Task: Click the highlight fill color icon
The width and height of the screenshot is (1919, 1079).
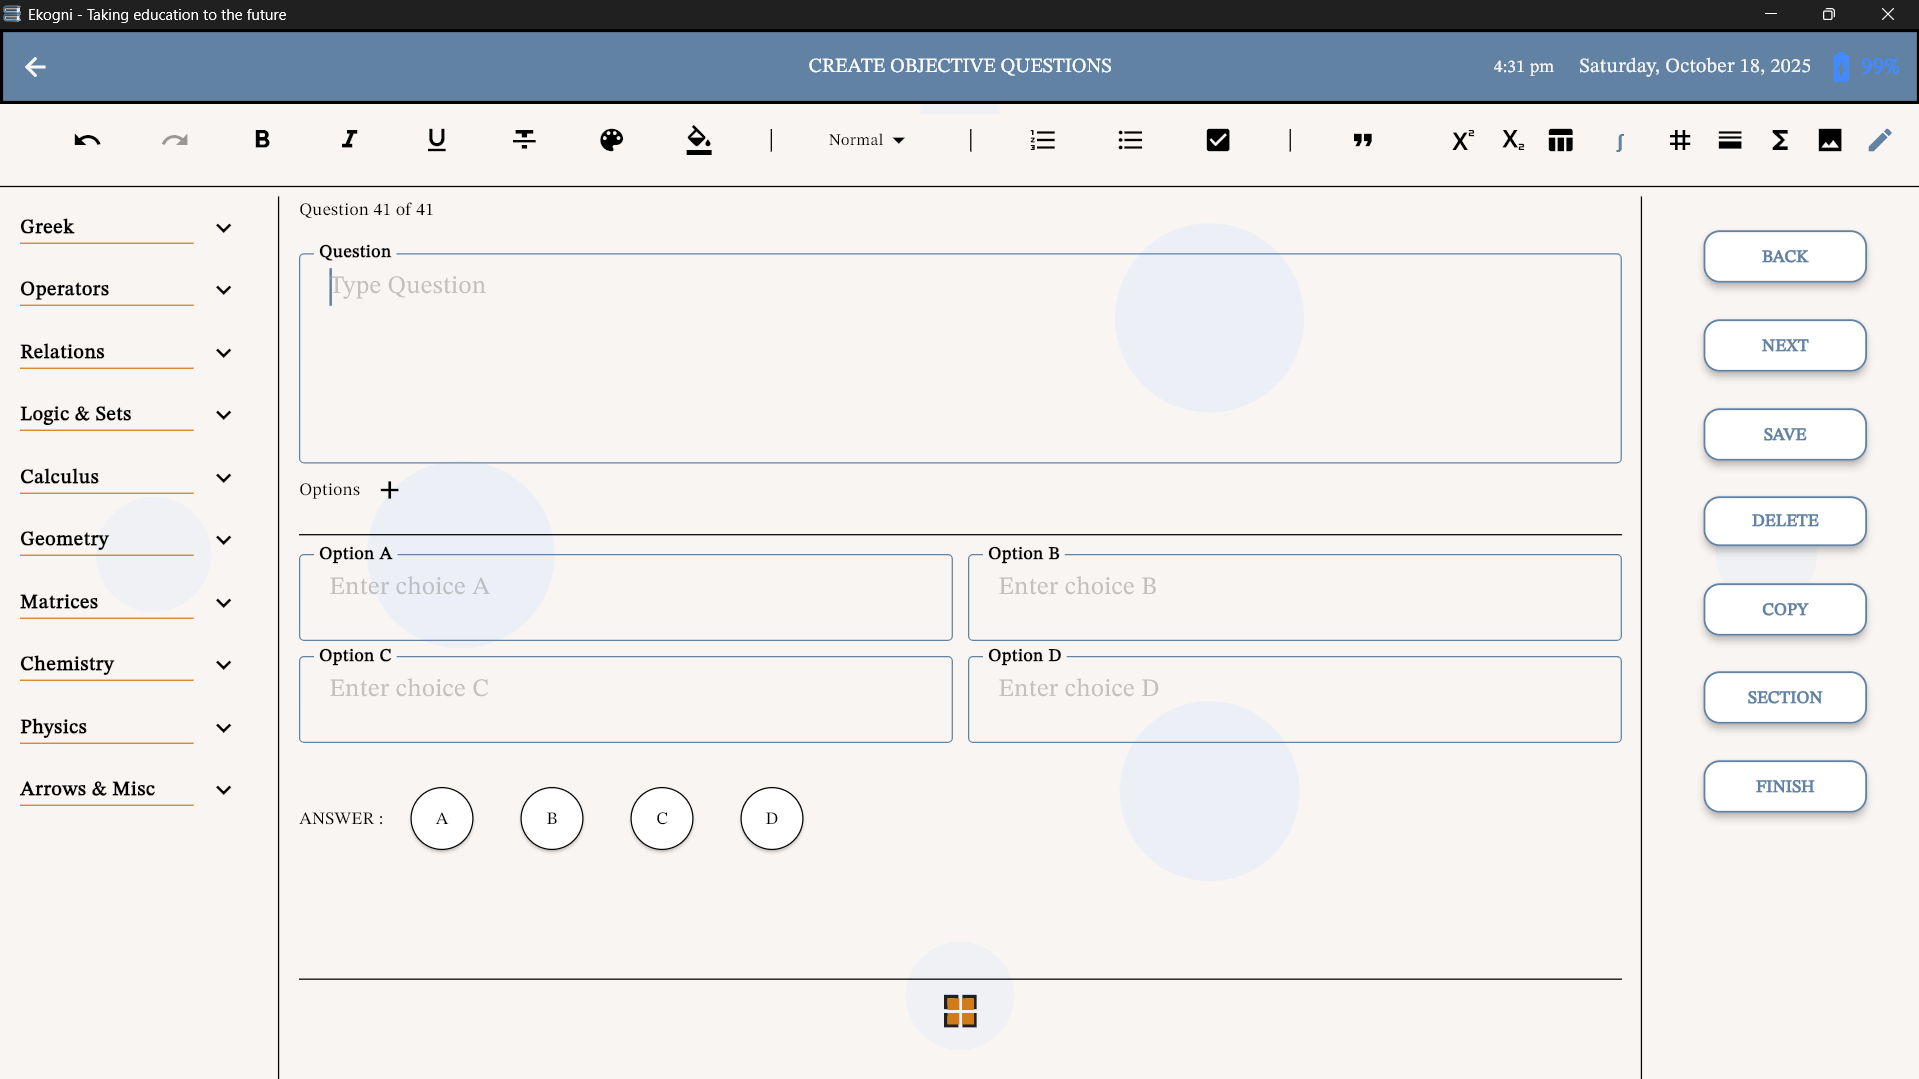Action: pyautogui.click(x=698, y=141)
